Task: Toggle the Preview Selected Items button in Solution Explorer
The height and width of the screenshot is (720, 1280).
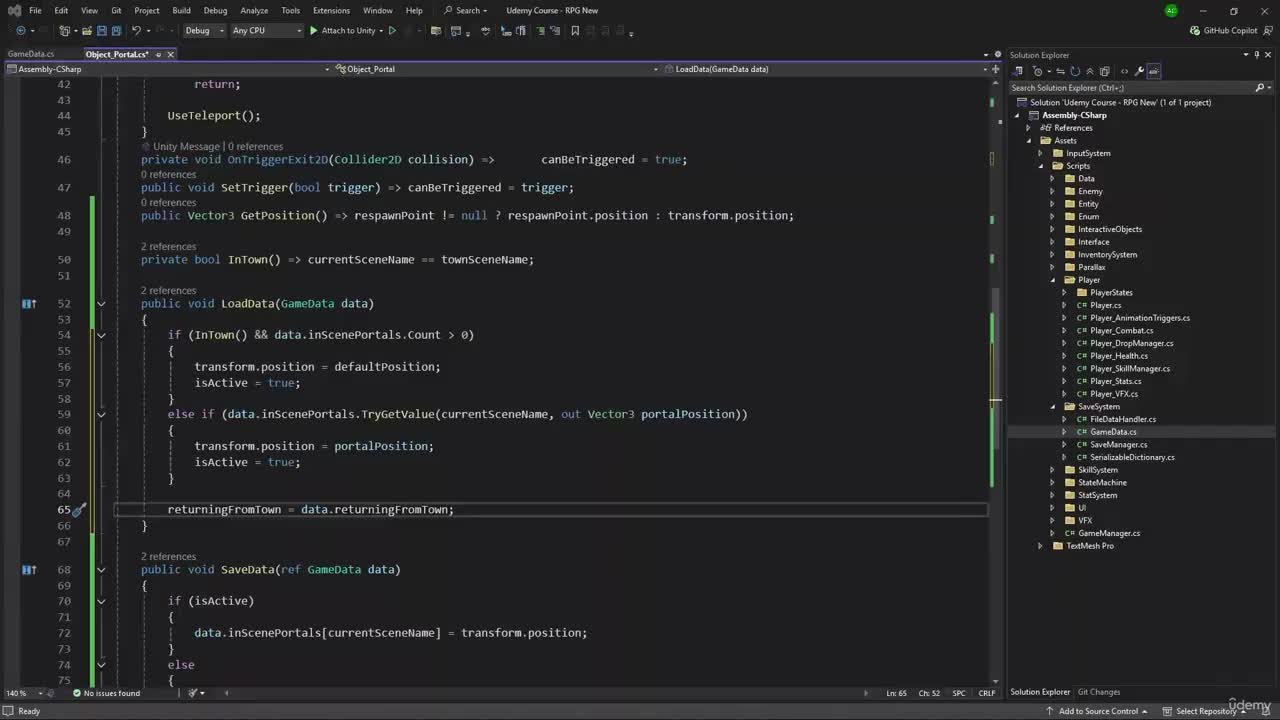Action: pyautogui.click(x=1153, y=71)
